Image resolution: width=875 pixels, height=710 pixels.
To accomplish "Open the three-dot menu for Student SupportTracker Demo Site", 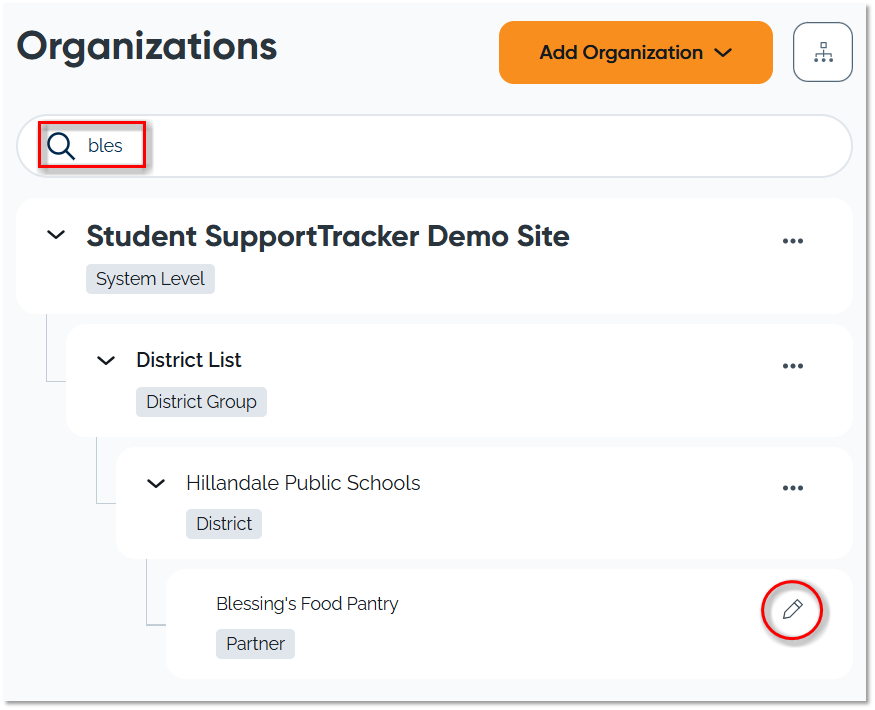I will 792,241.
